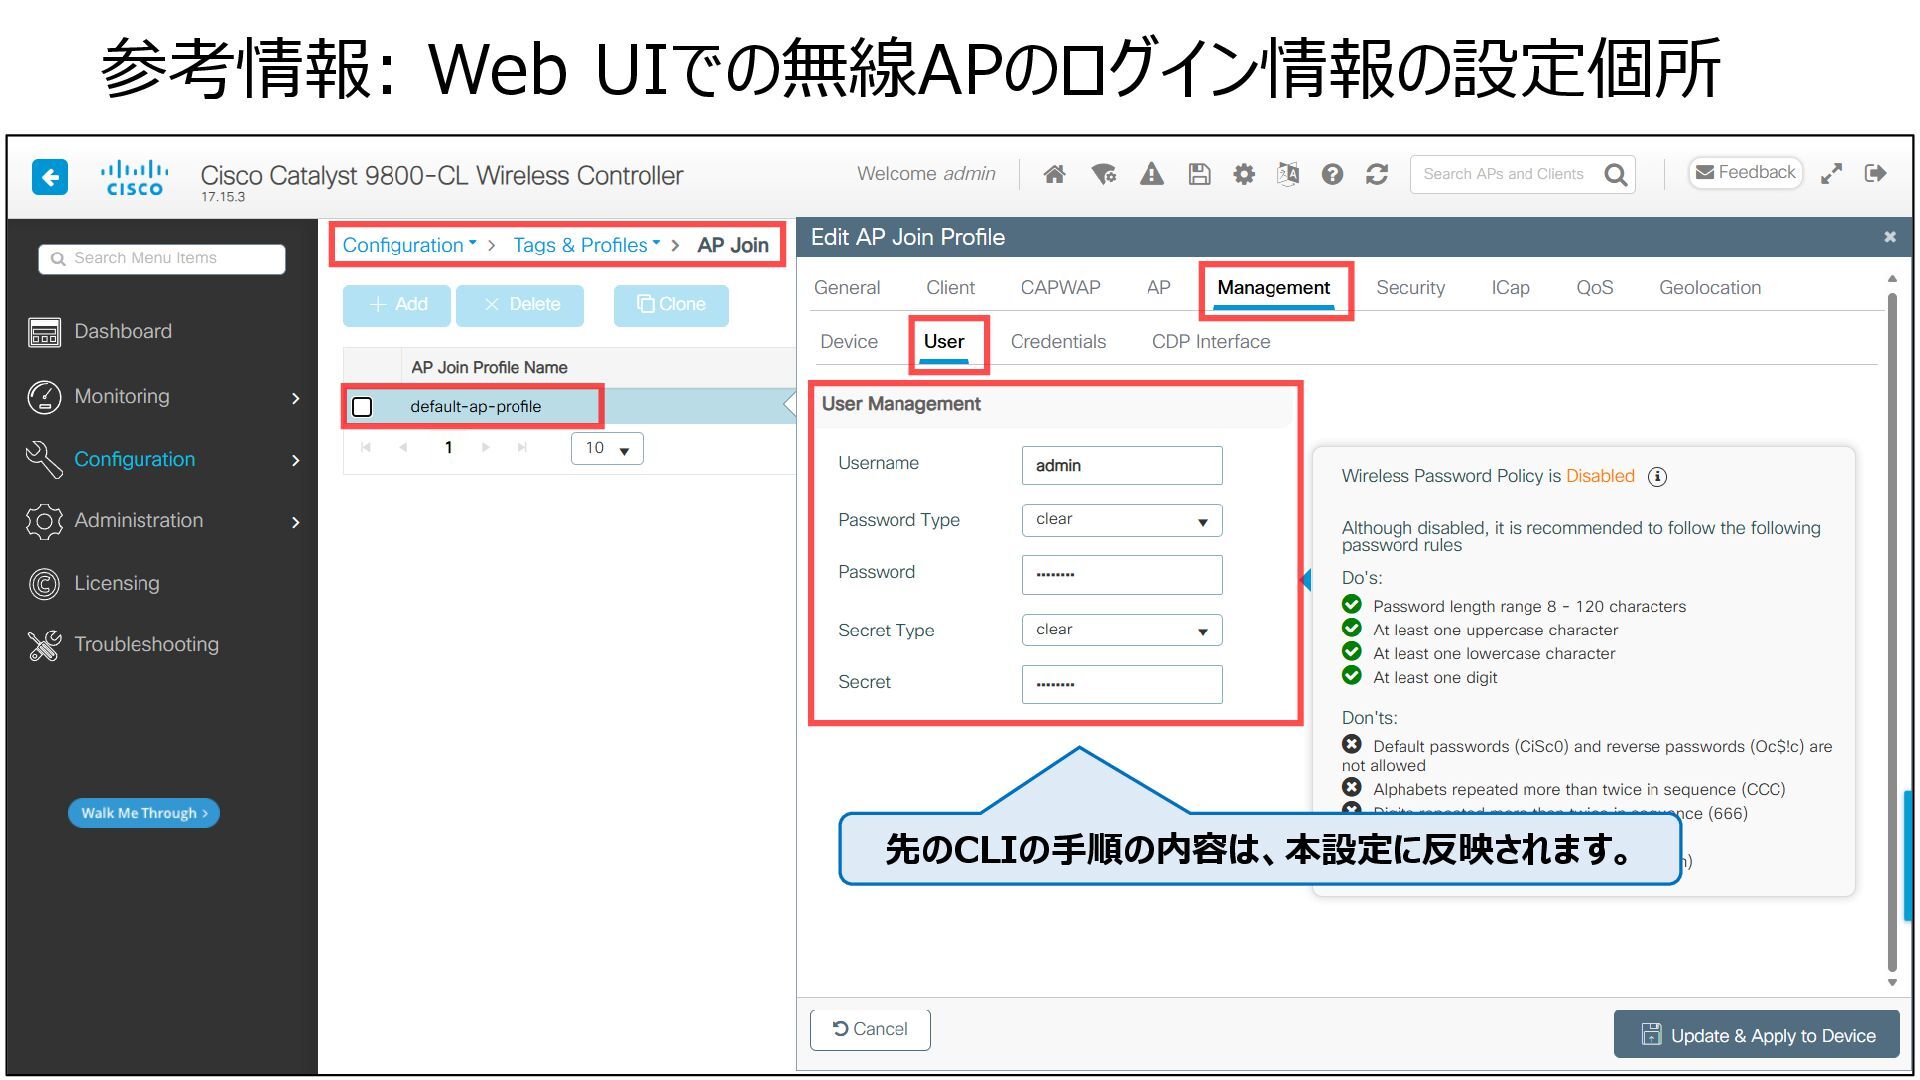
Task: Click the logout icon at top right
Action: pos(1876,174)
